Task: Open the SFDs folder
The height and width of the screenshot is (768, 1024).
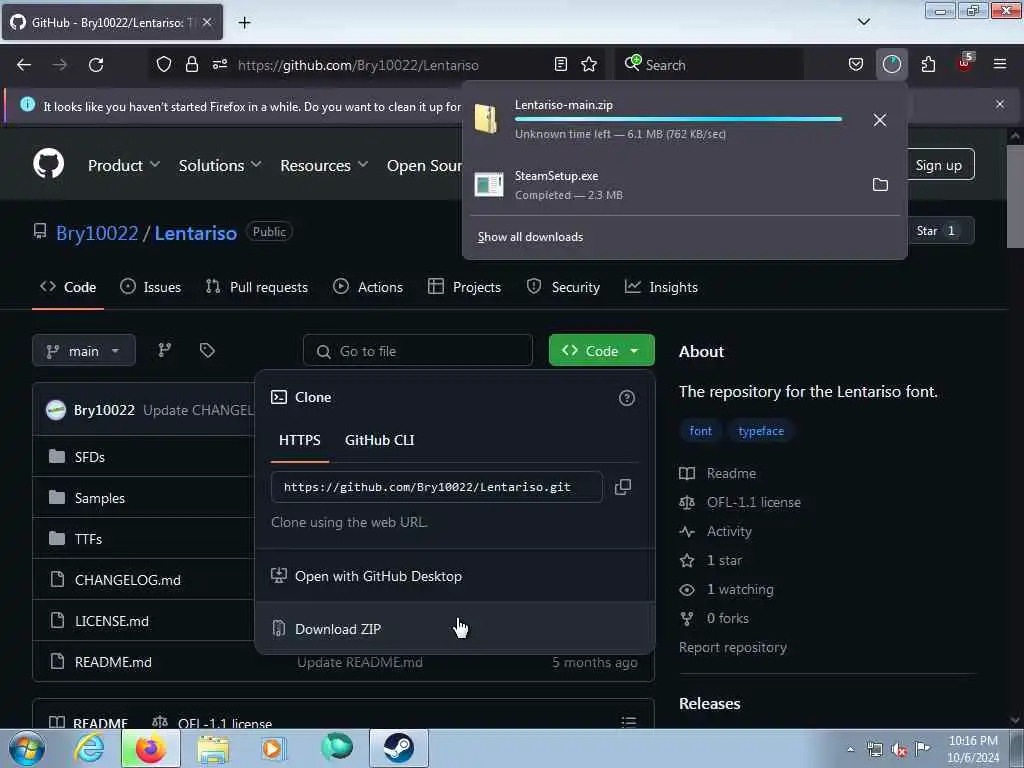Action: pyautogui.click(x=89, y=457)
